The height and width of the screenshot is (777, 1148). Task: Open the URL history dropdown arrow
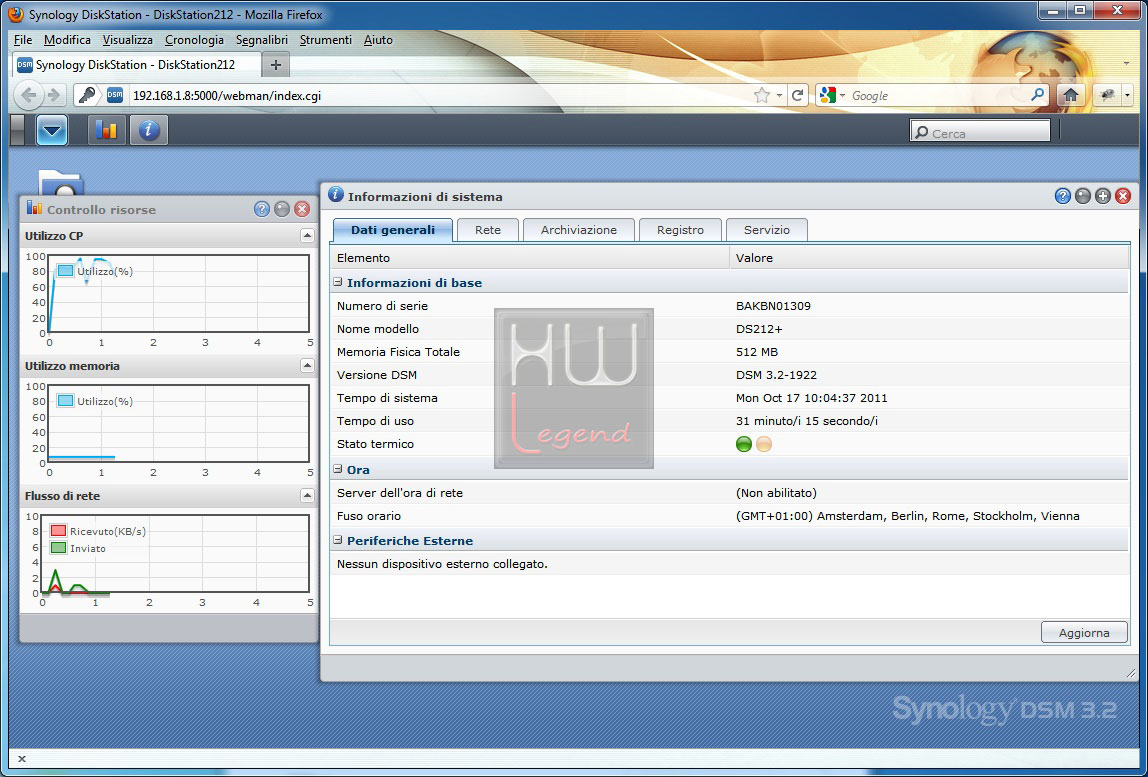point(779,96)
